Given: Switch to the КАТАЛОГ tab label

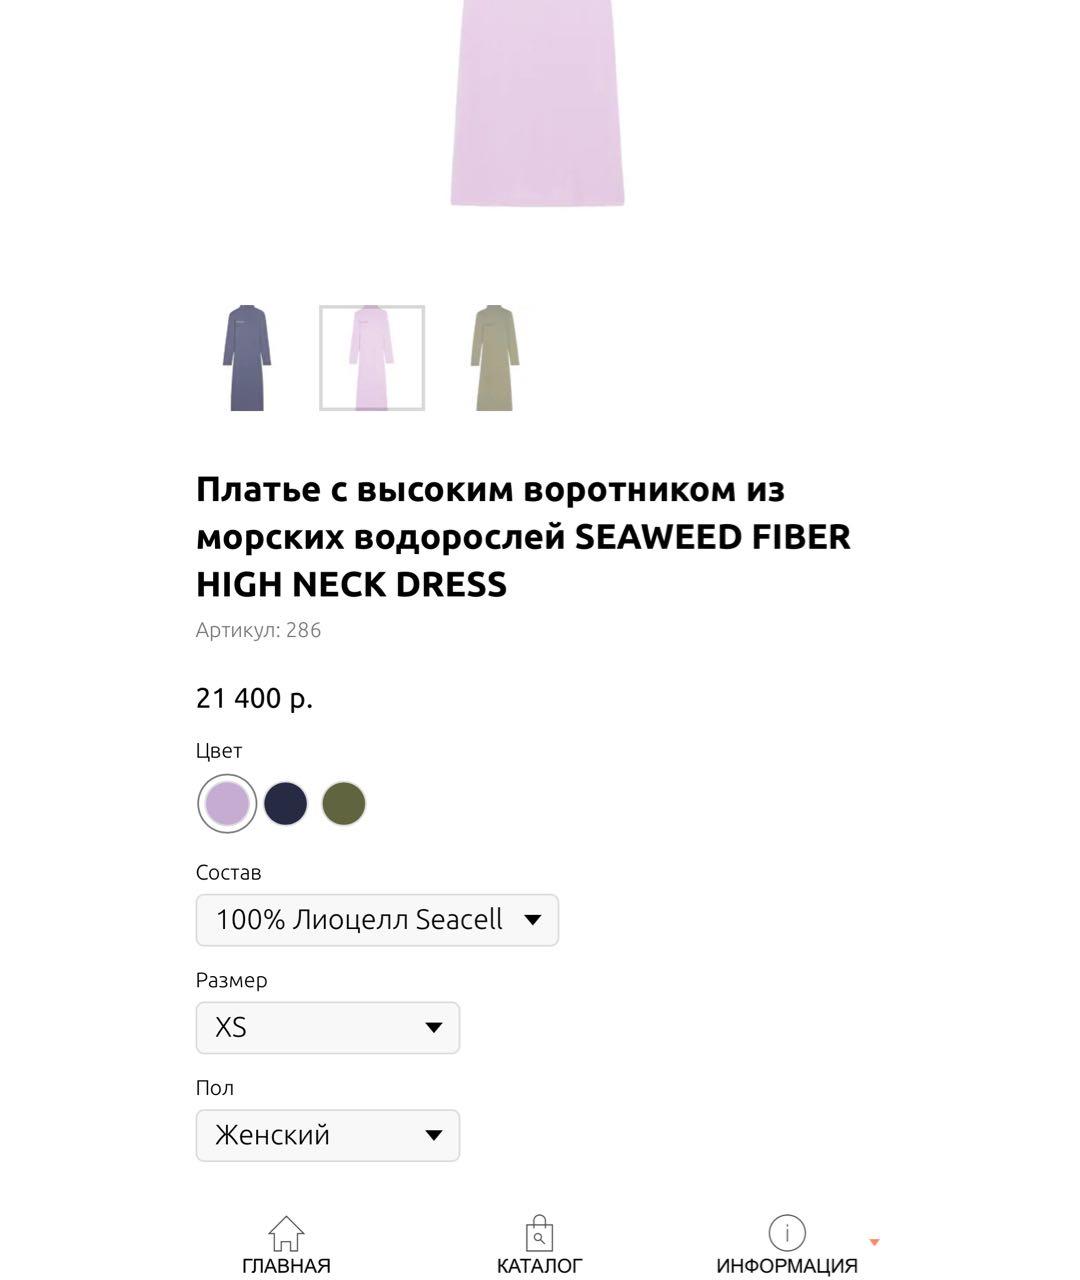Looking at the screenshot, I should (539, 1266).
